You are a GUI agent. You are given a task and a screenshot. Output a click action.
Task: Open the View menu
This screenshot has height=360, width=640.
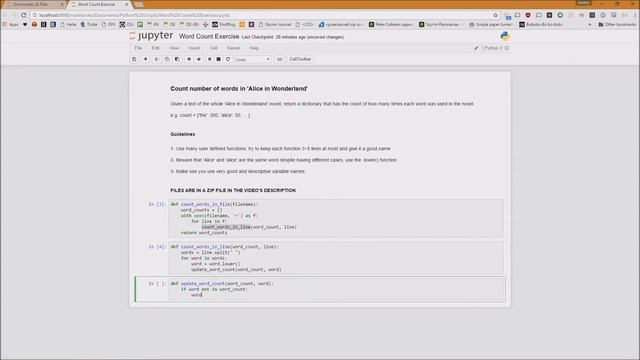tap(174, 48)
